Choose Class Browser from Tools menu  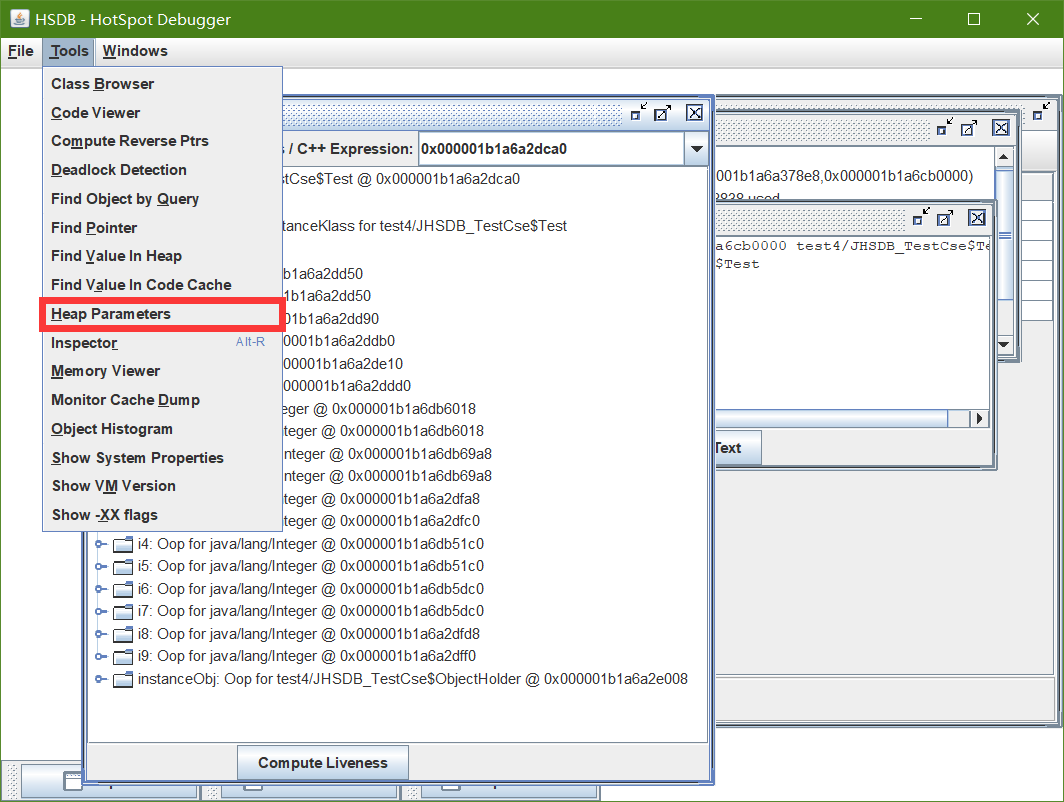[162, 84]
